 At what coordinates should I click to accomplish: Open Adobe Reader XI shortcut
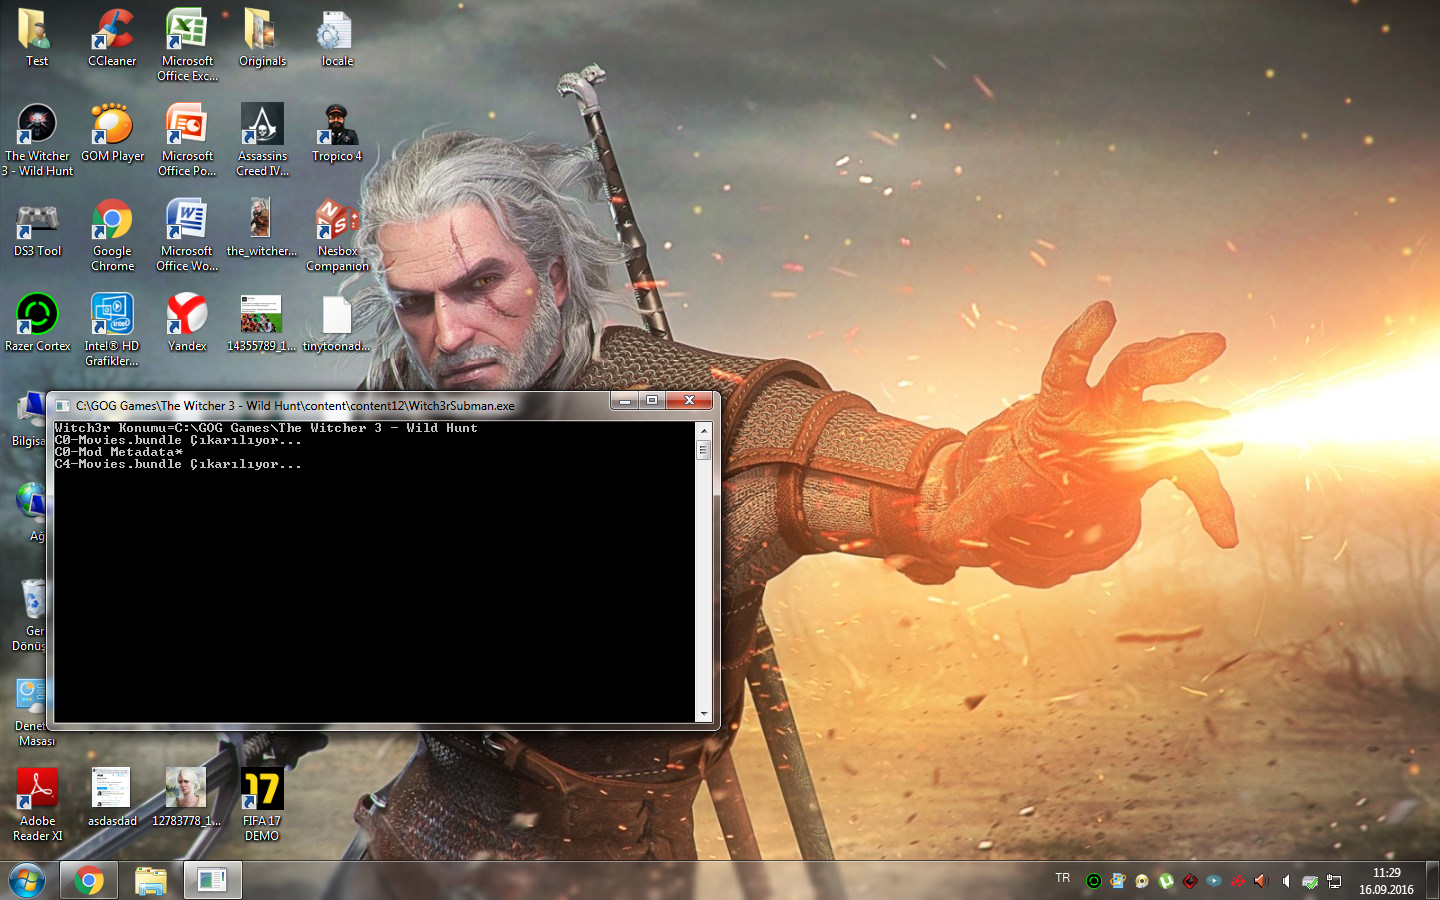[x=37, y=805]
